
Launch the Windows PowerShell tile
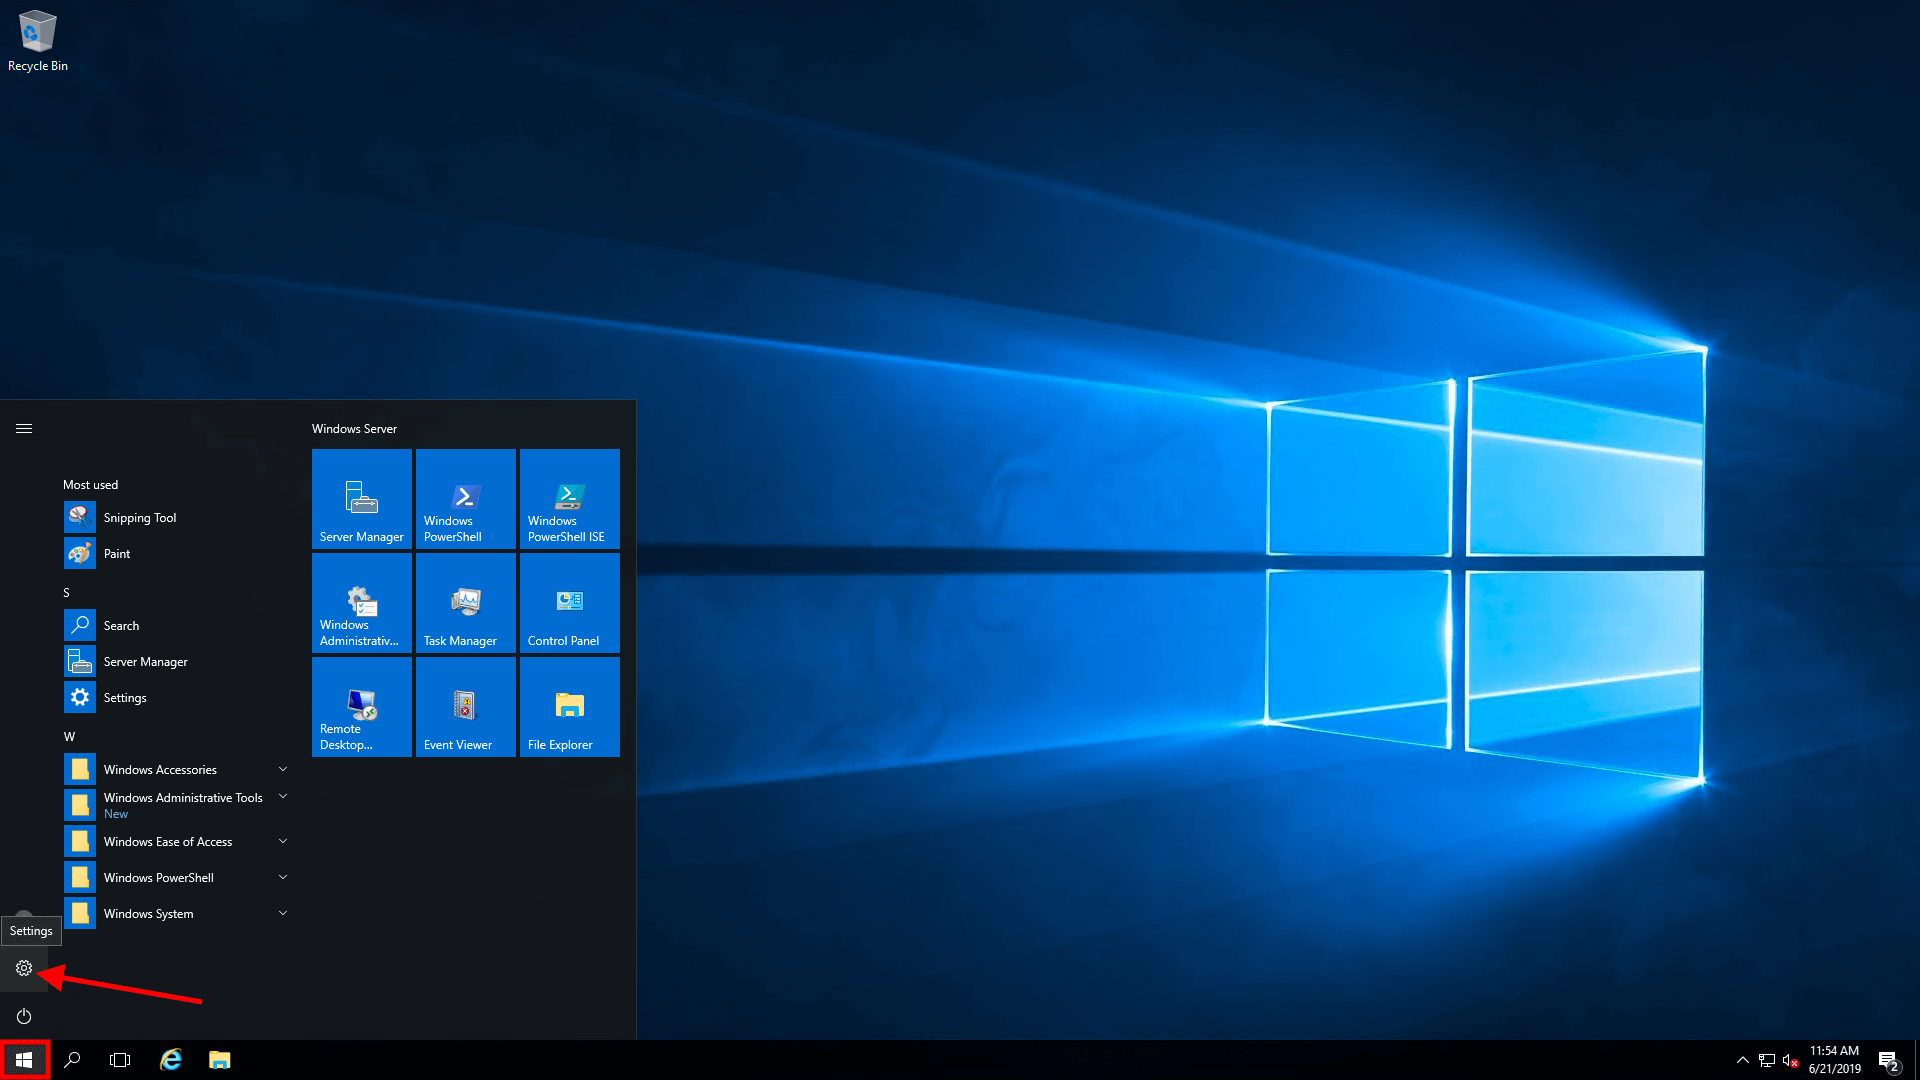[465, 498]
